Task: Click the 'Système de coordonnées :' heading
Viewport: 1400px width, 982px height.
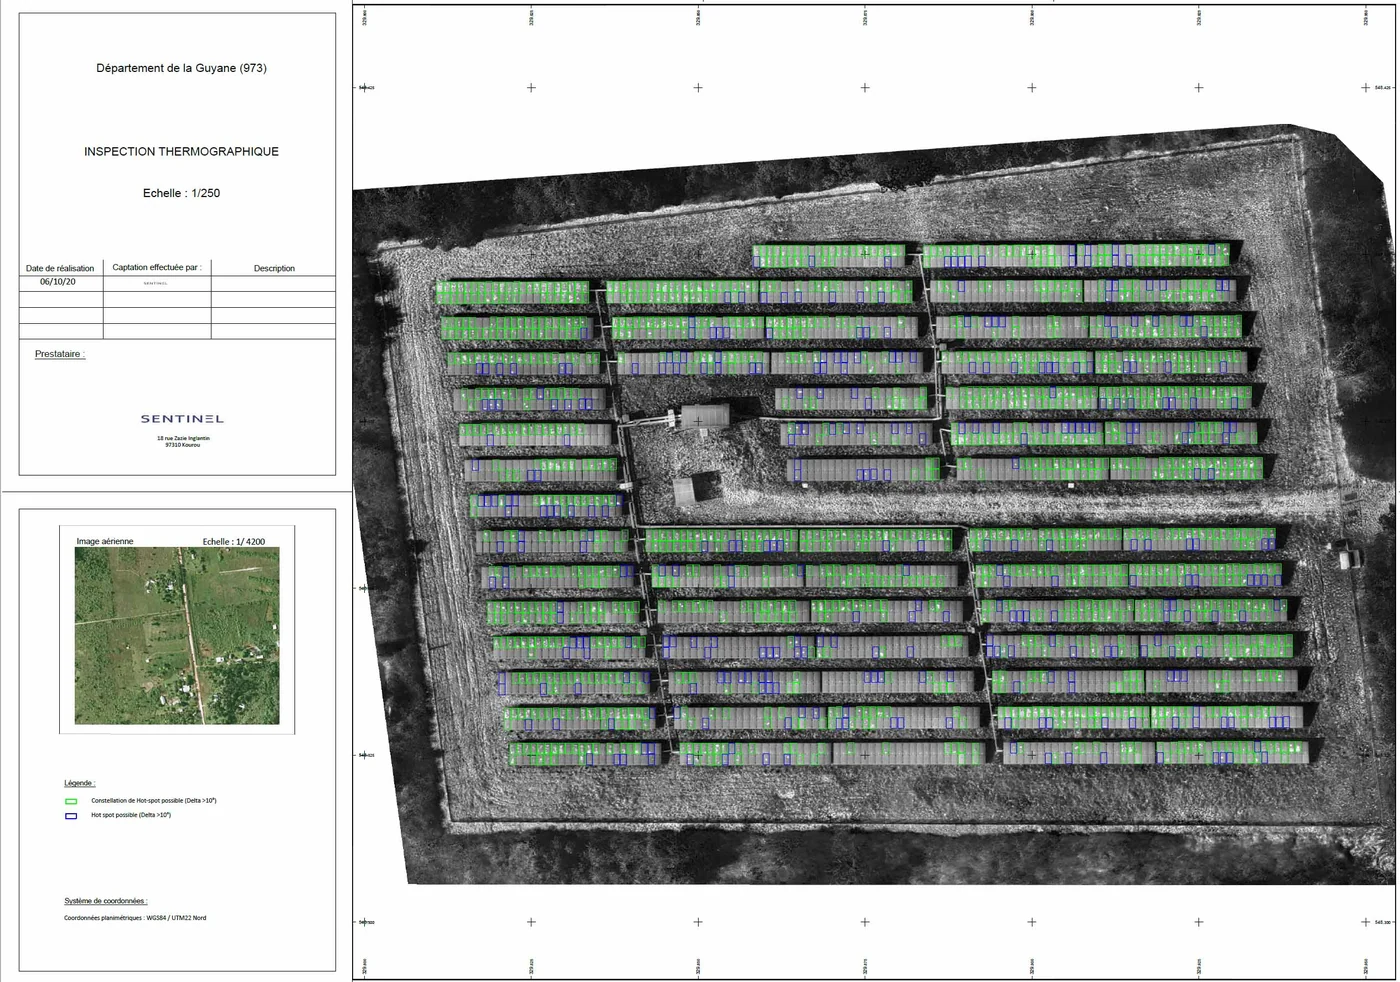Action: pos(106,901)
